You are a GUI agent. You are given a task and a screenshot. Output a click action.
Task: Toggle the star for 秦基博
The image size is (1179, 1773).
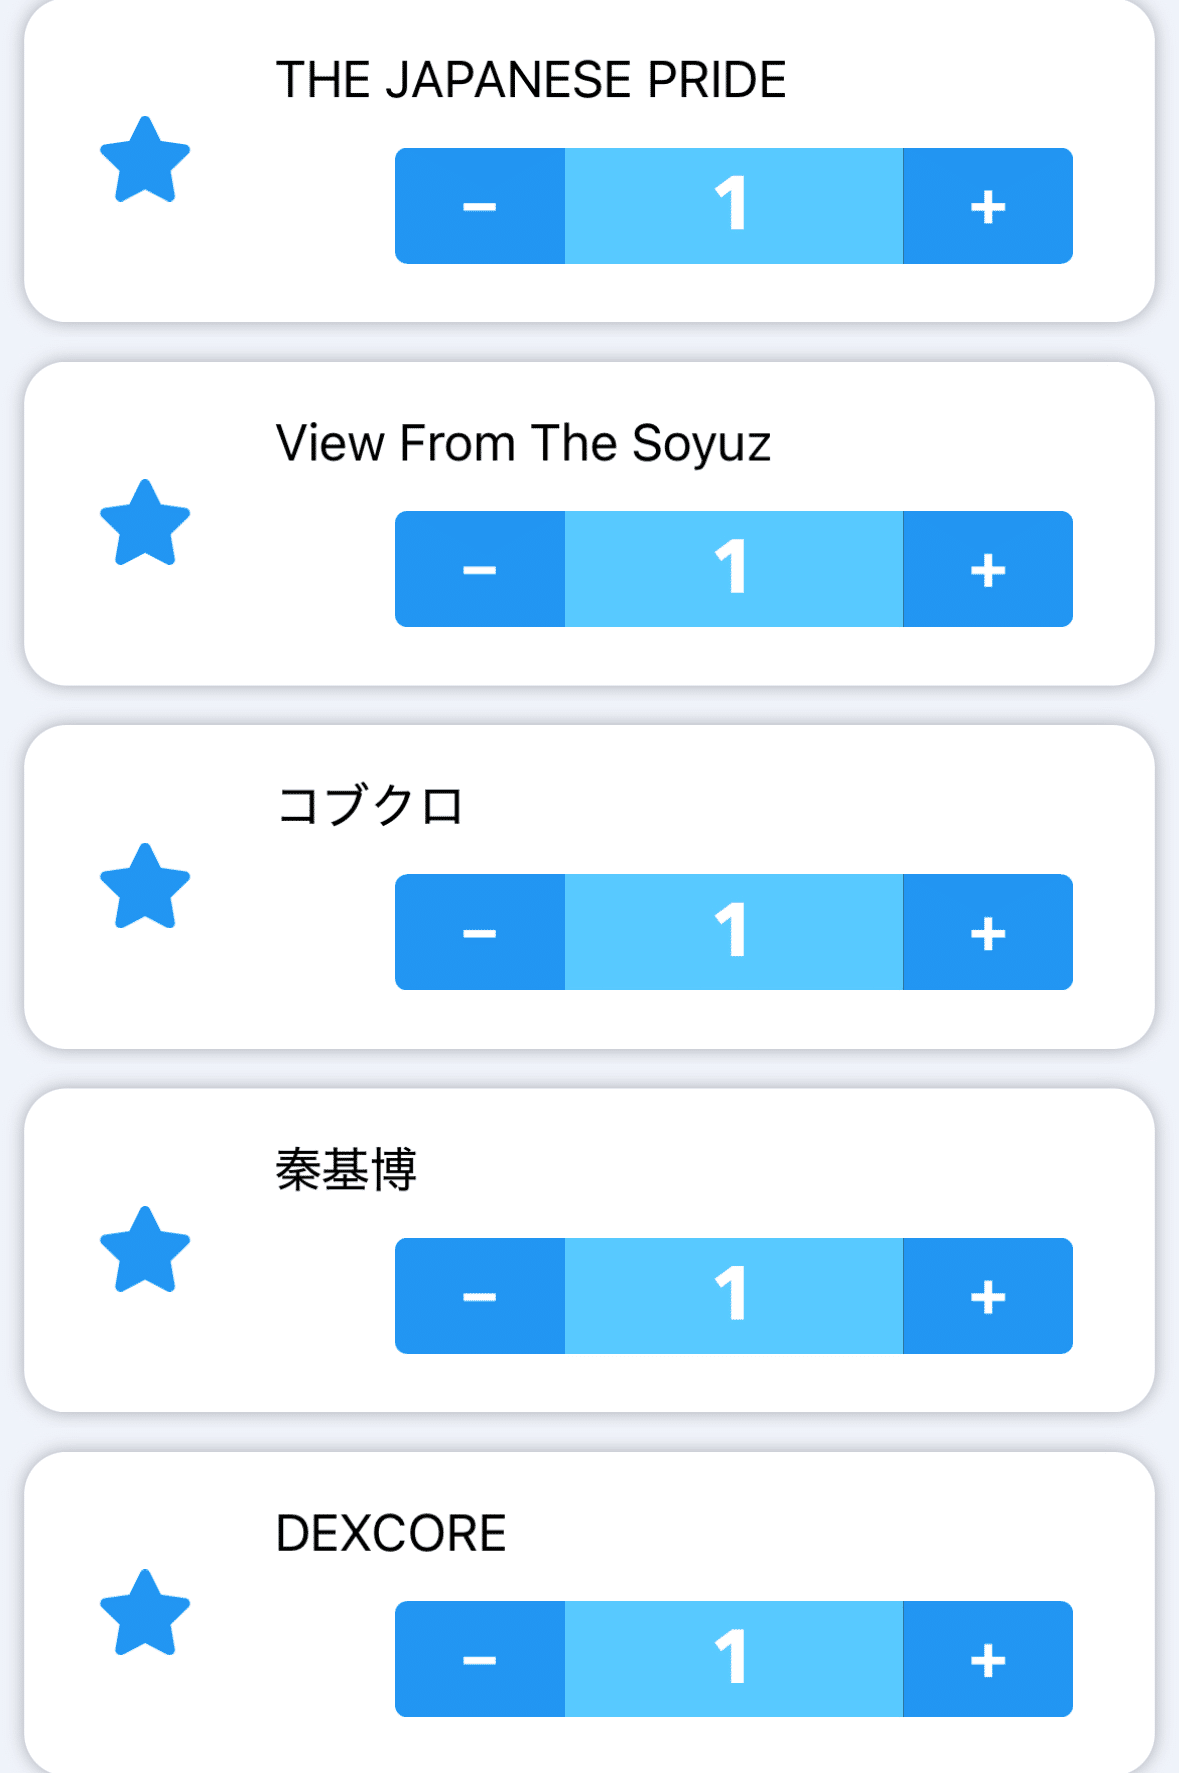[145, 1251]
